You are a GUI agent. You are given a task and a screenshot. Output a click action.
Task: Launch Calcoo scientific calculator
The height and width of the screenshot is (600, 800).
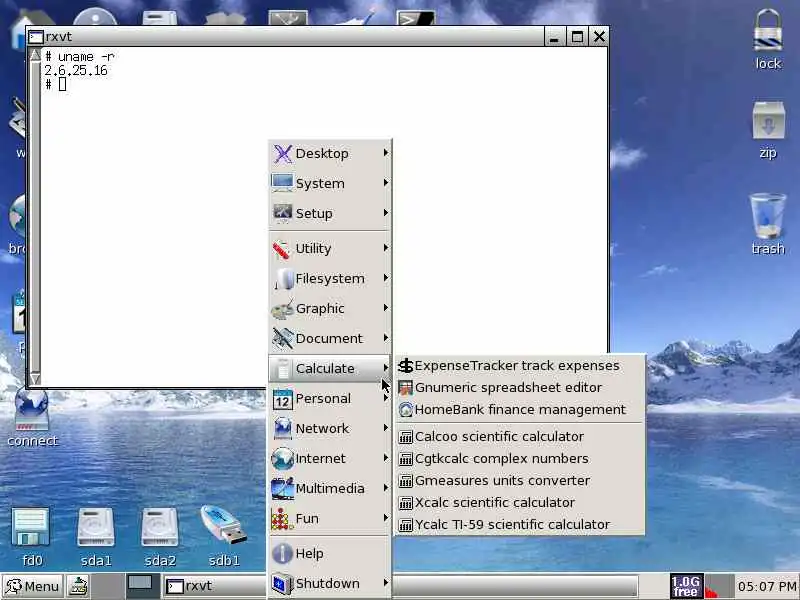click(519, 437)
